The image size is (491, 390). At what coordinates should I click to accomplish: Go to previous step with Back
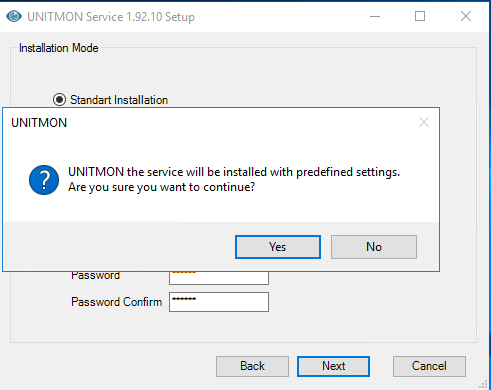click(x=252, y=366)
